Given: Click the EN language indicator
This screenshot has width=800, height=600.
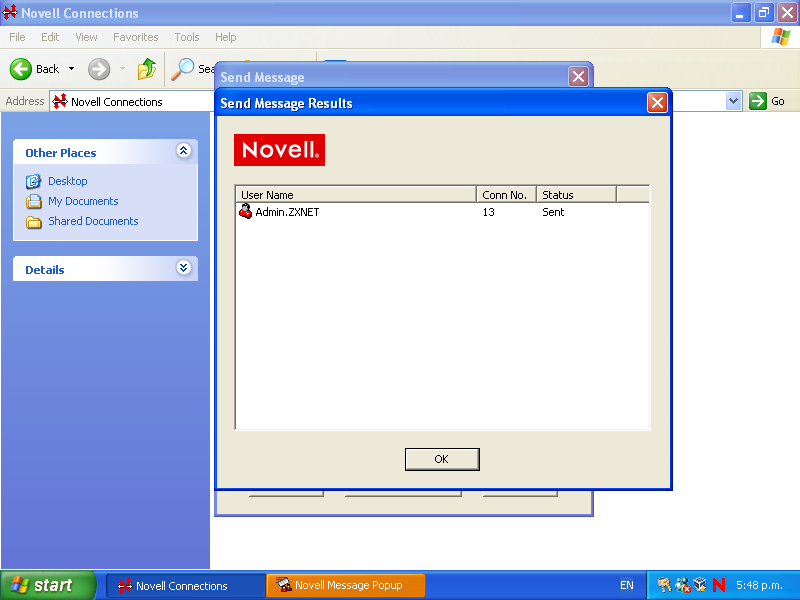Looking at the screenshot, I should (x=627, y=585).
